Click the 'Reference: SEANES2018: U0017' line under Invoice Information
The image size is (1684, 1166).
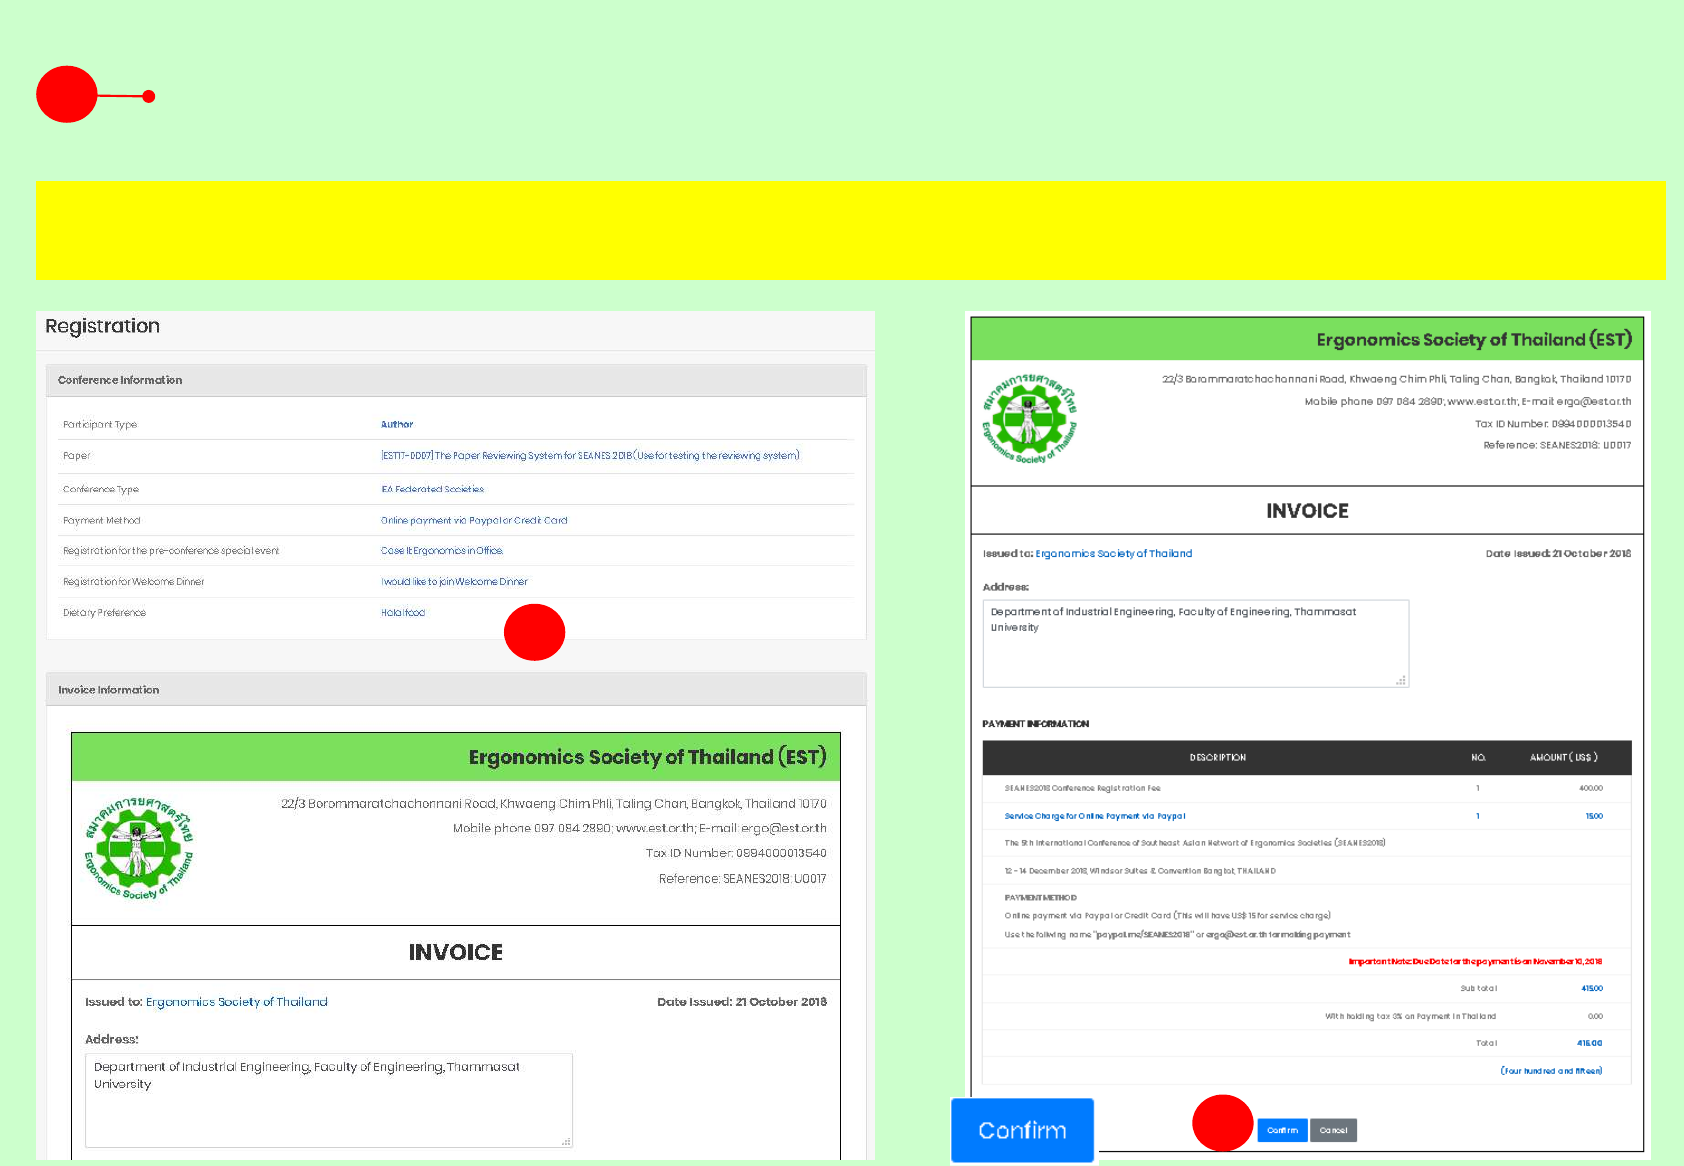click(x=743, y=878)
